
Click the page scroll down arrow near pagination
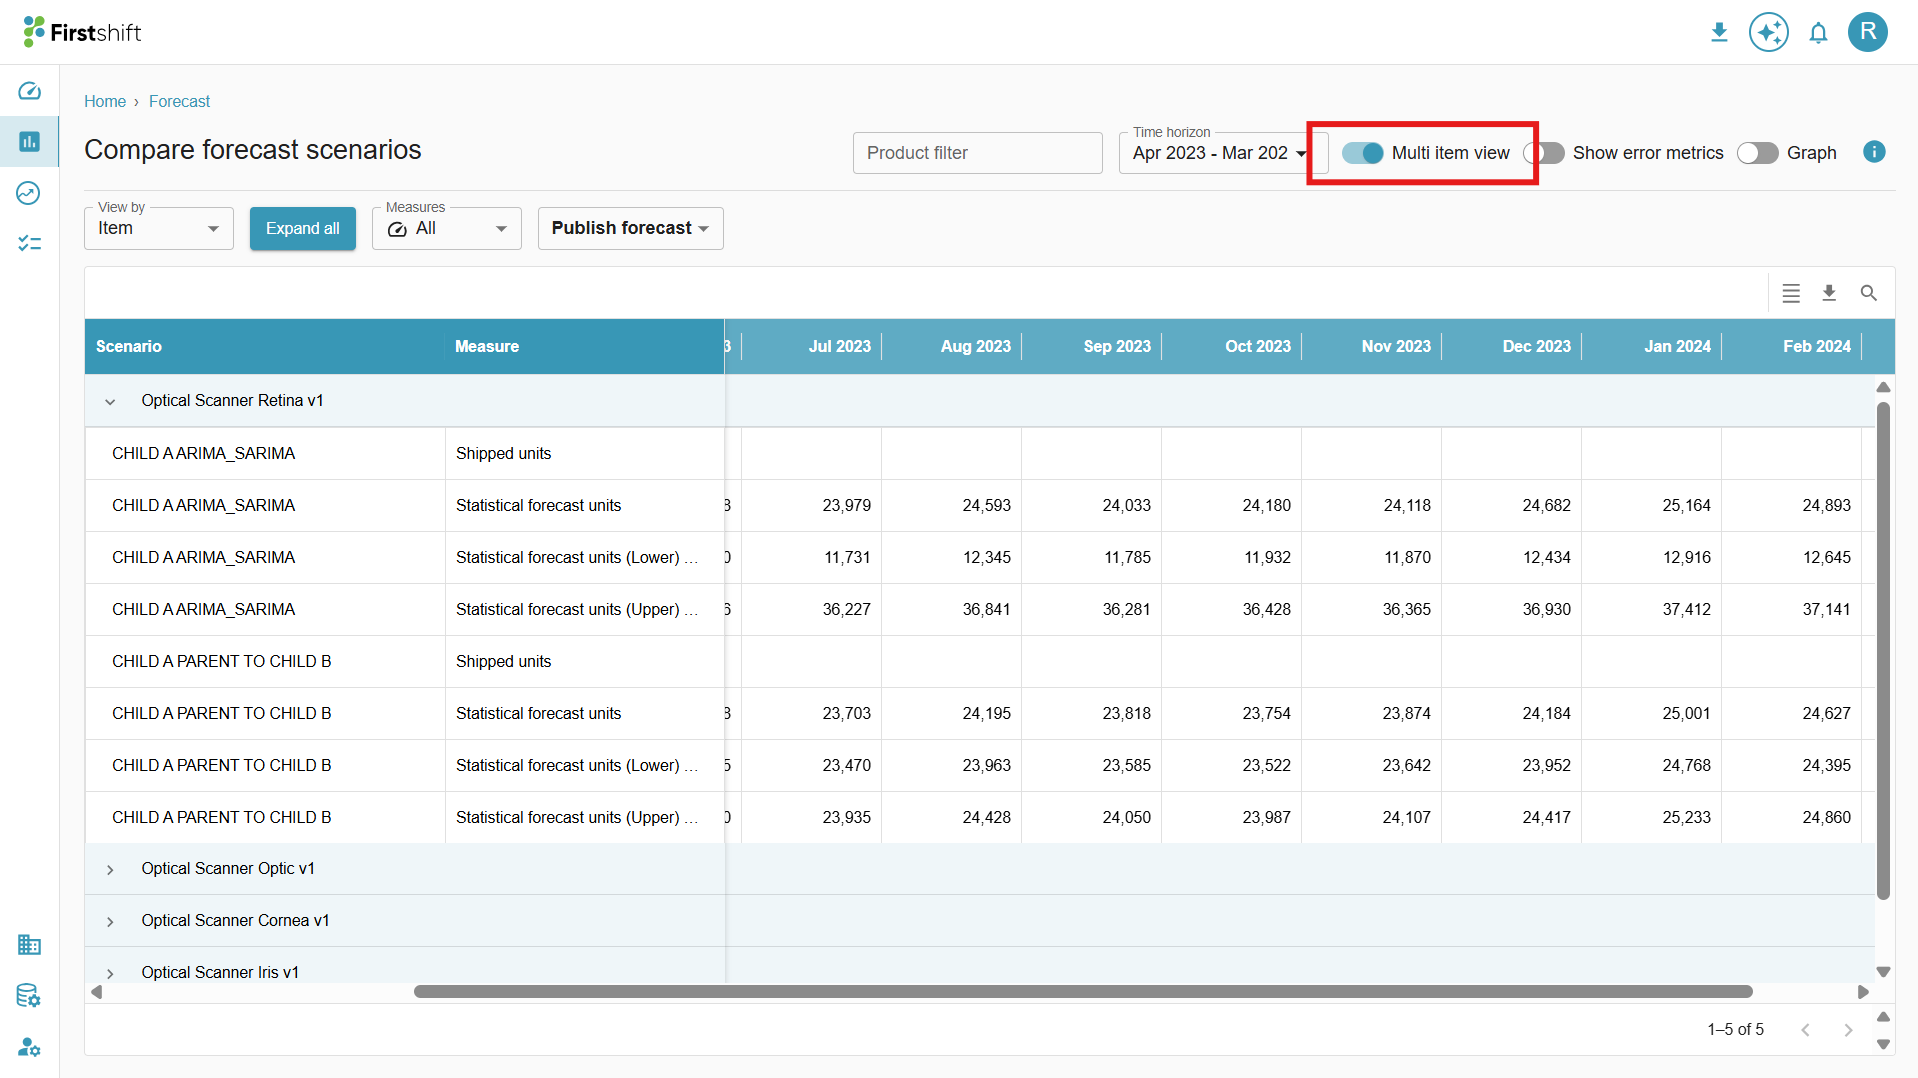[x=1883, y=1044]
